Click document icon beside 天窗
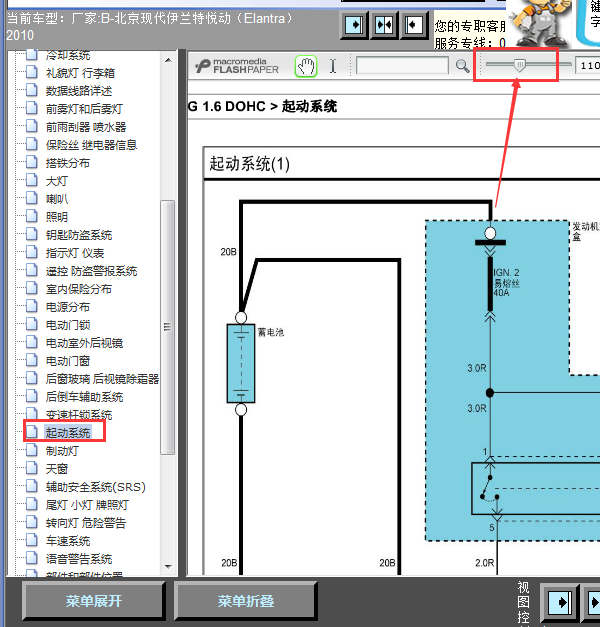600x627 pixels. point(32,468)
